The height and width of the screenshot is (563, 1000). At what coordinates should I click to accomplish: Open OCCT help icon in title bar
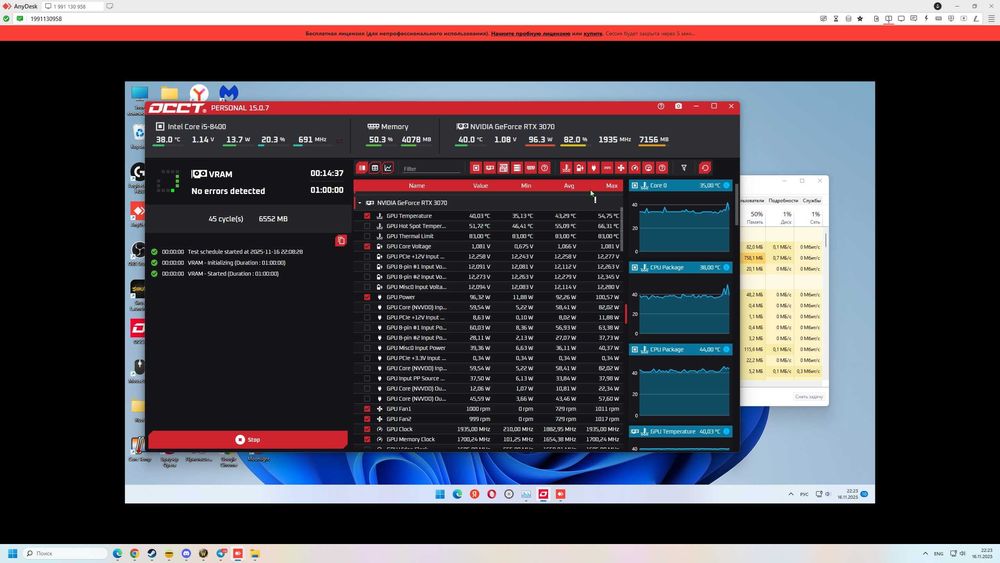[661, 106]
